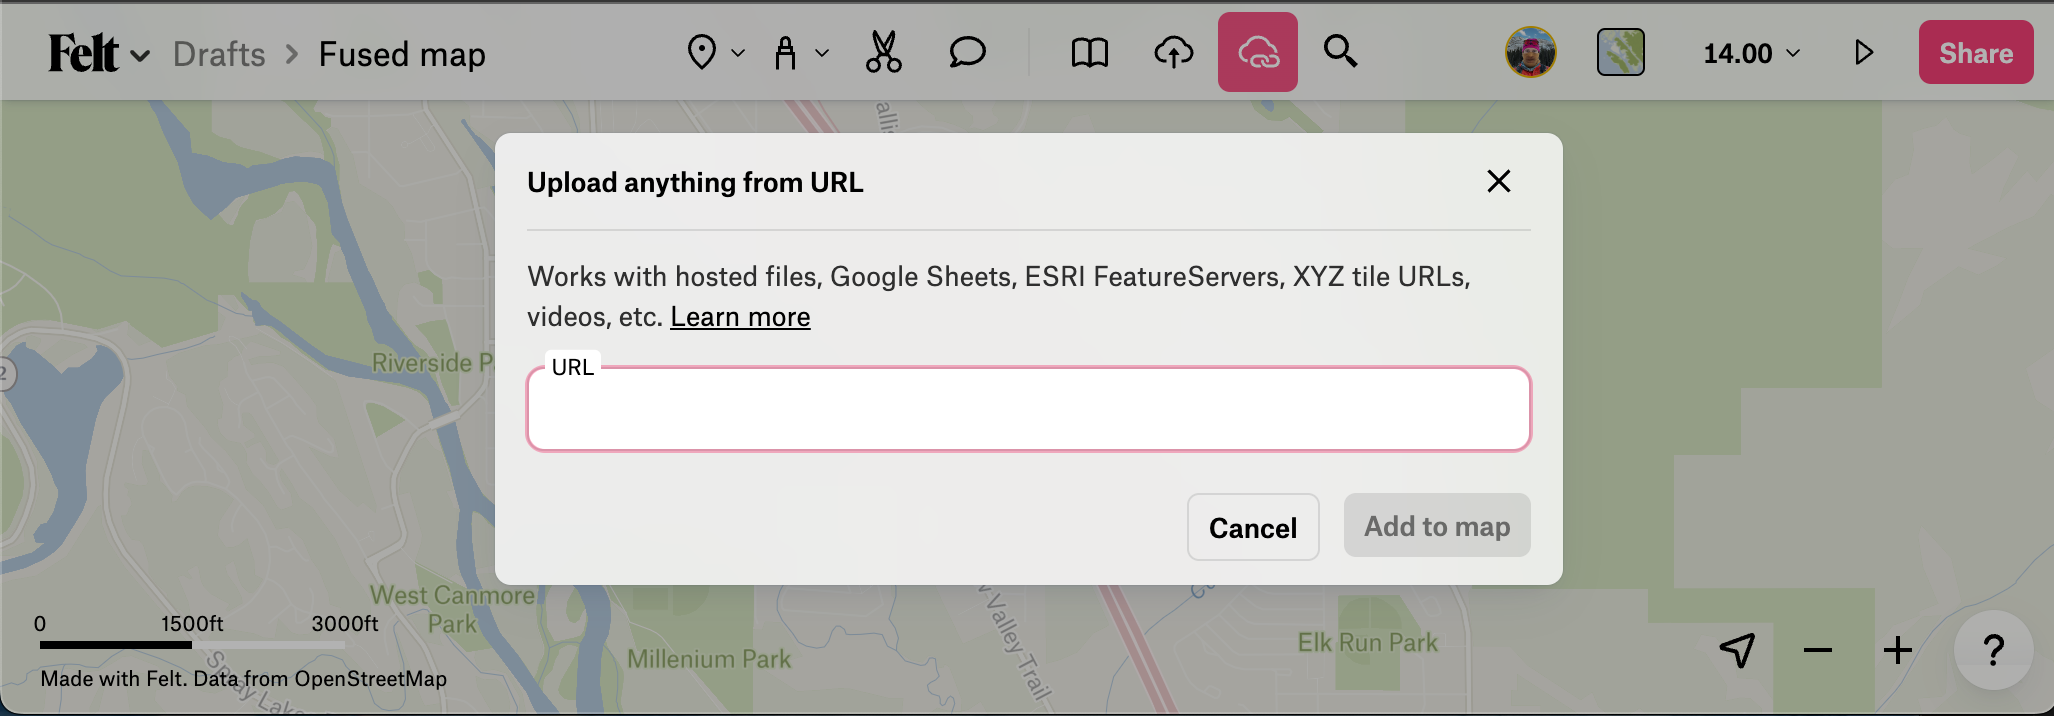
Task: Open the 14.00 zoom level dropdown
Action: pos(1751,53)
